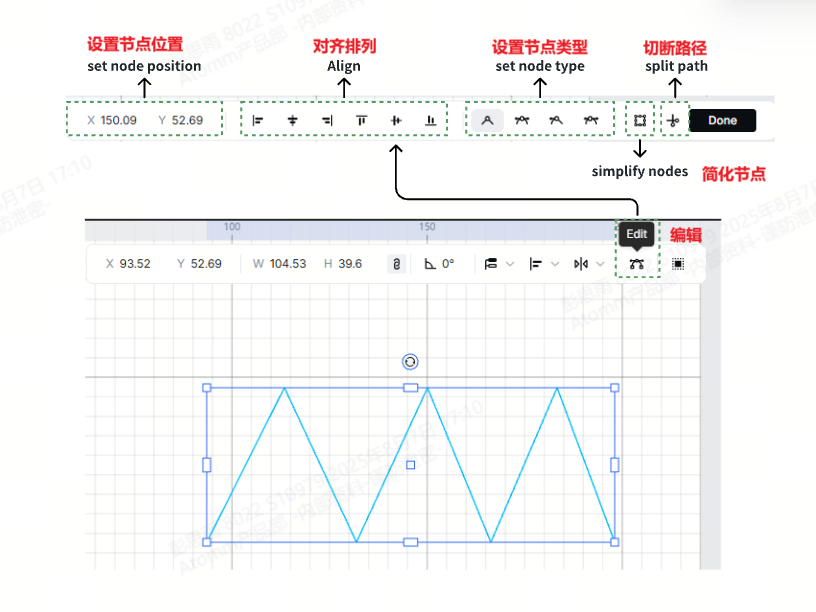The width and height of the screenshot is (816, 612).
Task: Click the simplify nodes icon
Action: click(640, 120)
